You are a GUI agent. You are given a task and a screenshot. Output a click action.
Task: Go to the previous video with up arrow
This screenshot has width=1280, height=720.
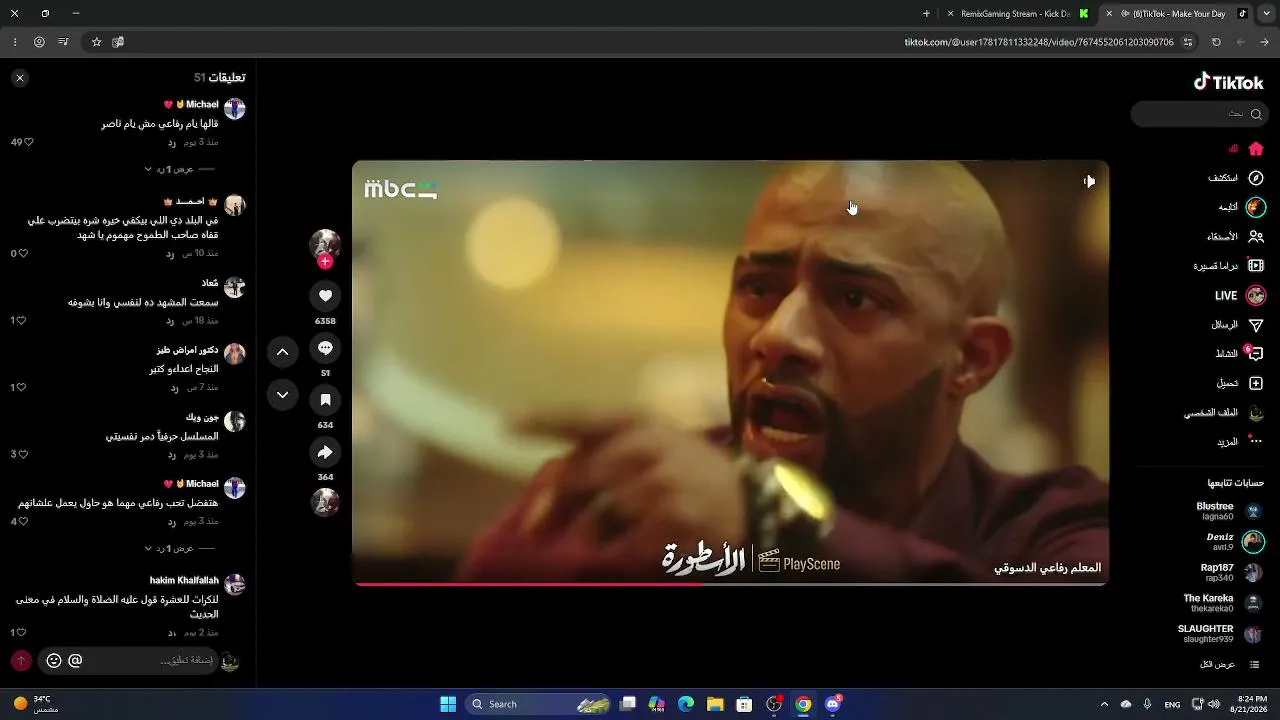(x=282, y=352)
